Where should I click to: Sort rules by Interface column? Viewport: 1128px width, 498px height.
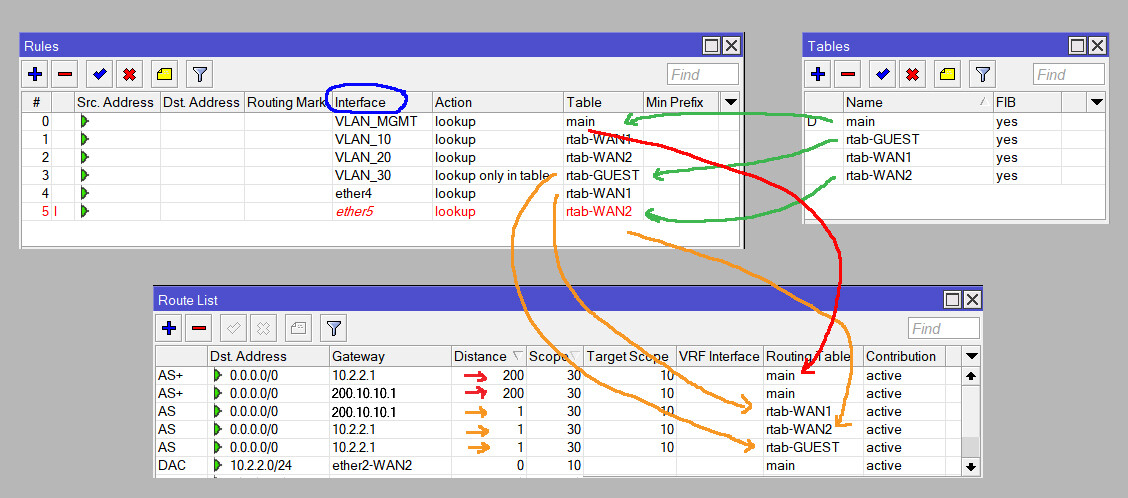click(382, 103)
